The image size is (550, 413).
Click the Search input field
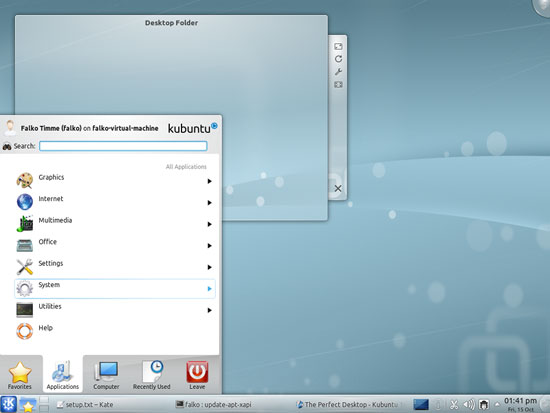[123, 146]
